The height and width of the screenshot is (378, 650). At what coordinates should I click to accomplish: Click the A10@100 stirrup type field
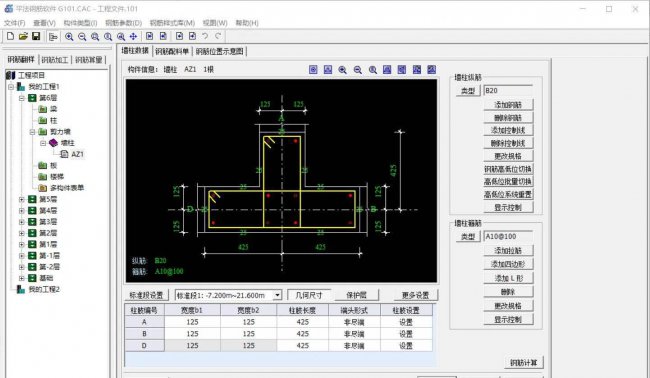tap(508, 236)
